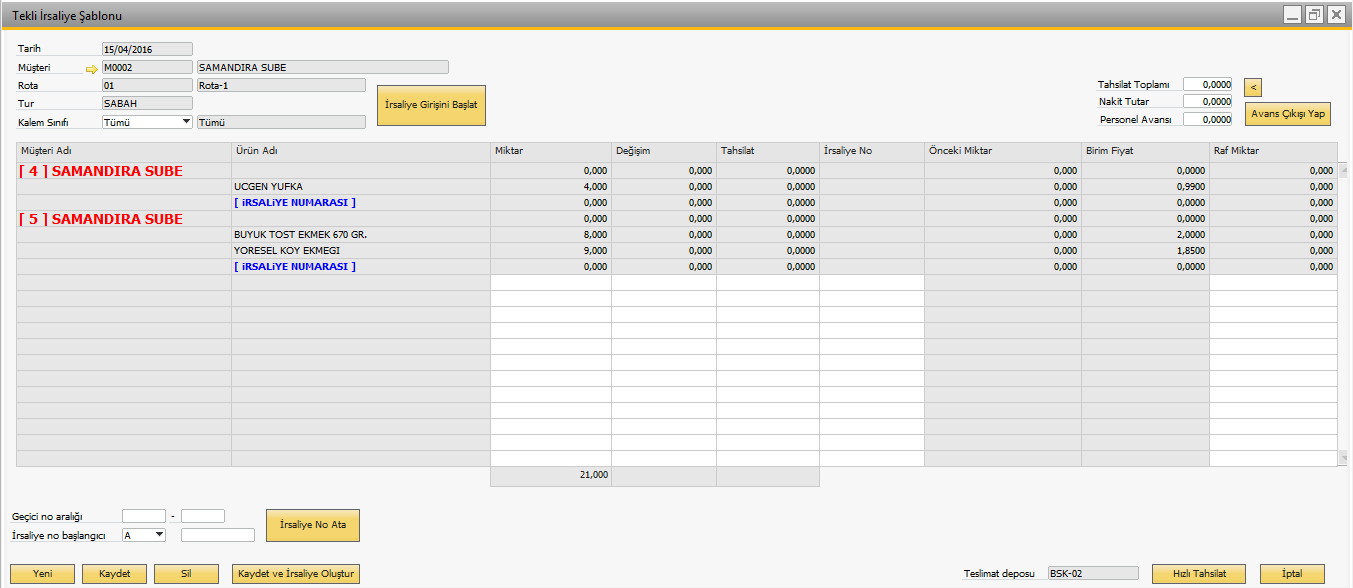Click Kaydet ve İrsaliye Oluştur button
This screenshot has height=588, width=1353.
(295, 574)
